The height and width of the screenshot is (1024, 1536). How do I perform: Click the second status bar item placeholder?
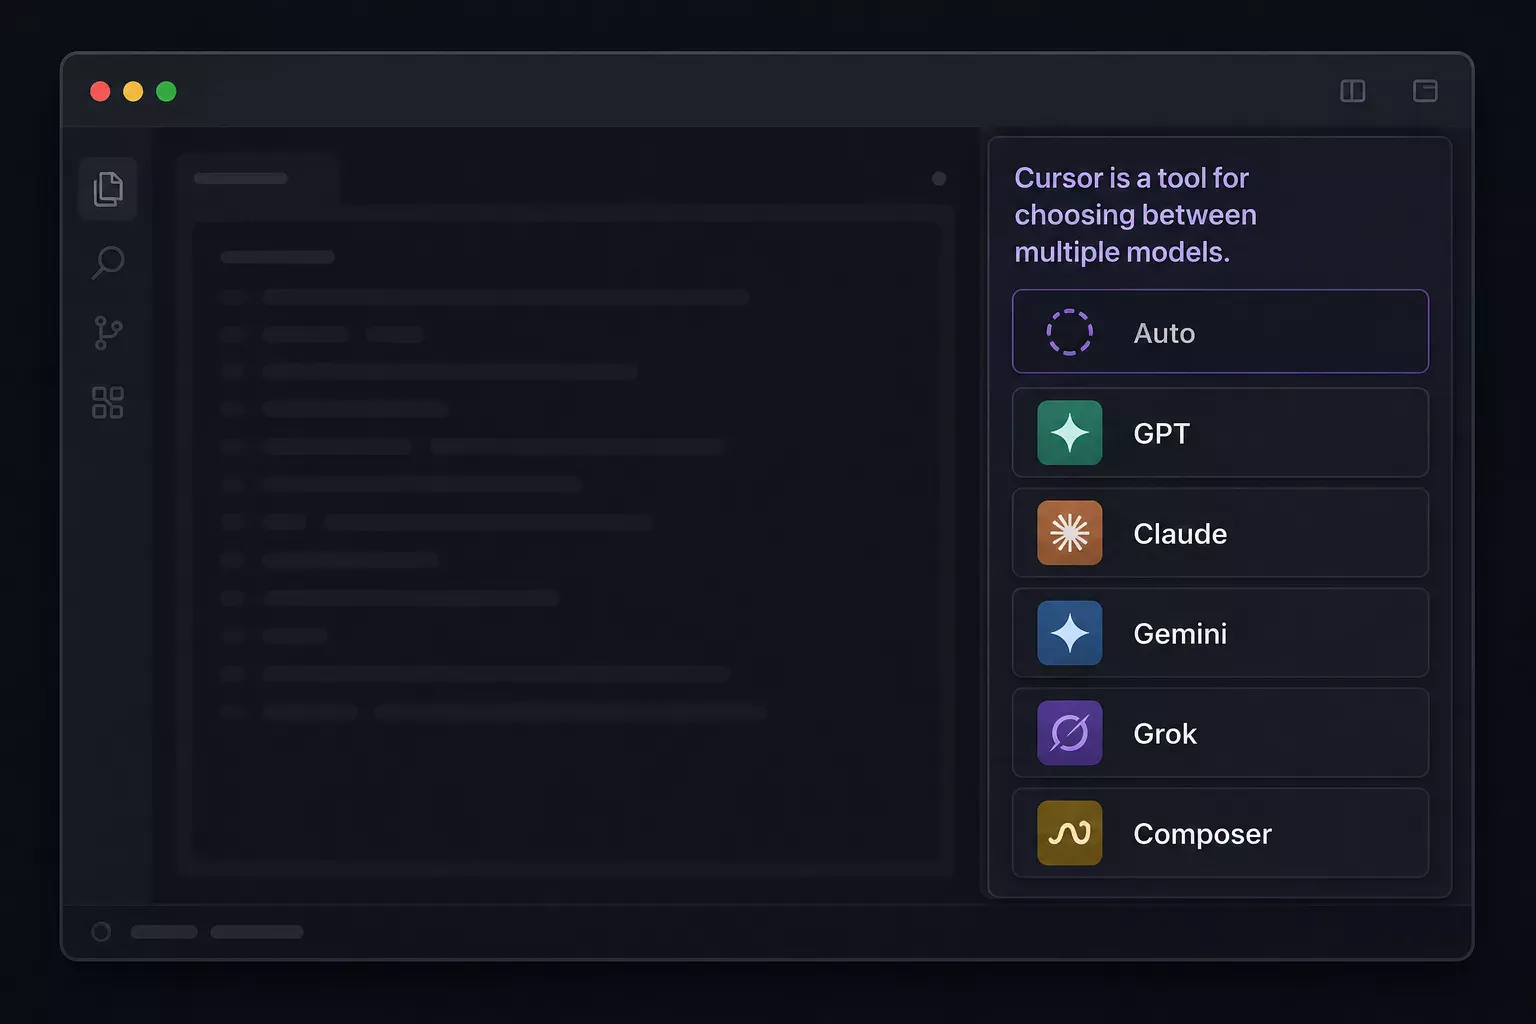257,932
